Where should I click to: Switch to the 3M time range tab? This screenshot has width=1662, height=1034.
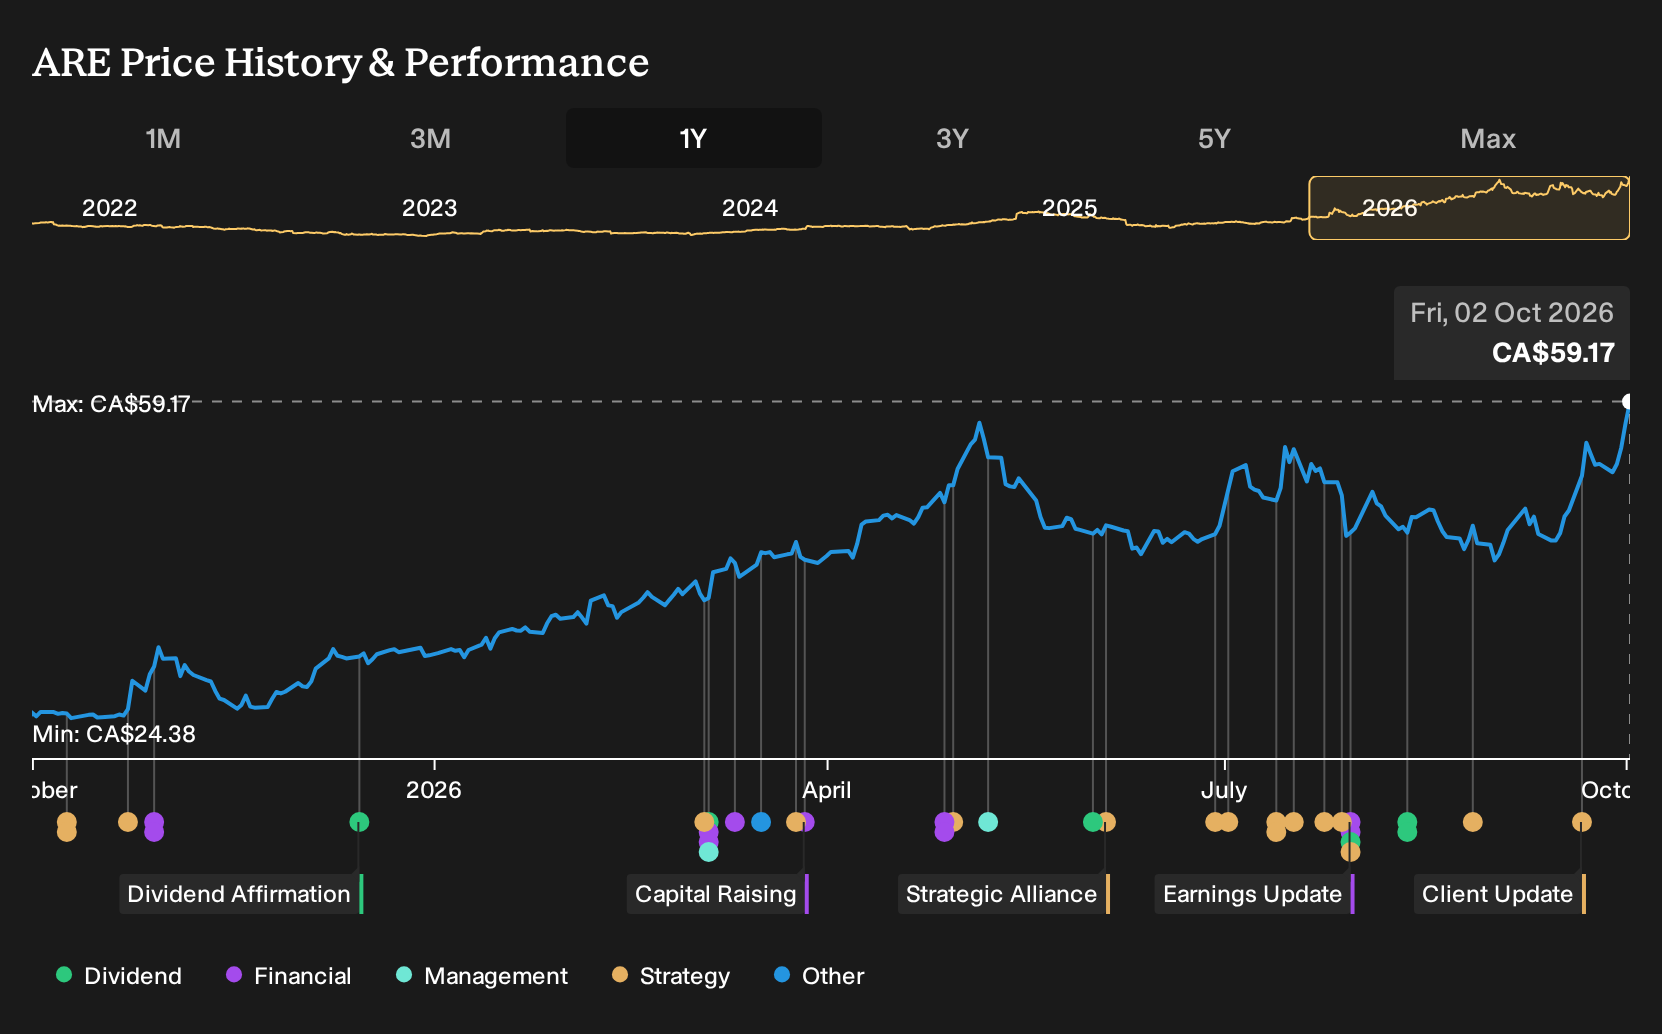click(x=430, y=138)
